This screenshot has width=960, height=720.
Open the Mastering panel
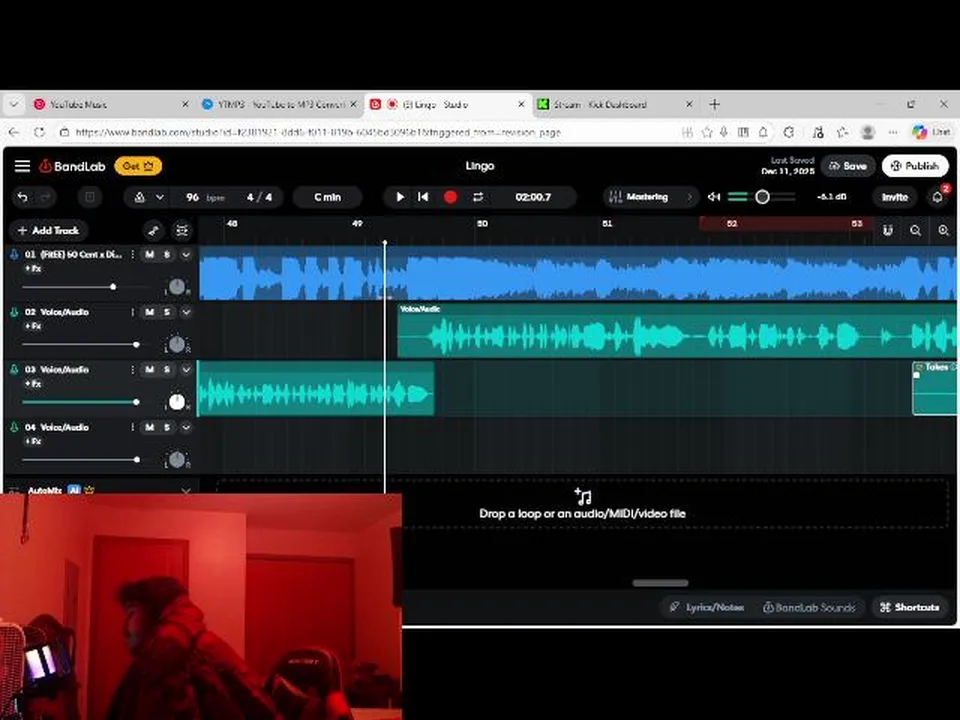pyautogui.click(x=650, y=197)
